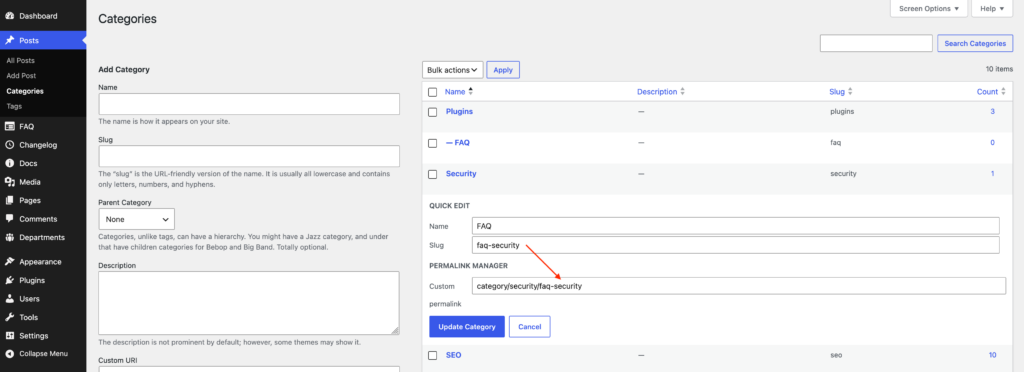The height and width of the screenshot is (372, 1024).
Task: Click the "10 items" count text
Action: (x=999, y=69)
